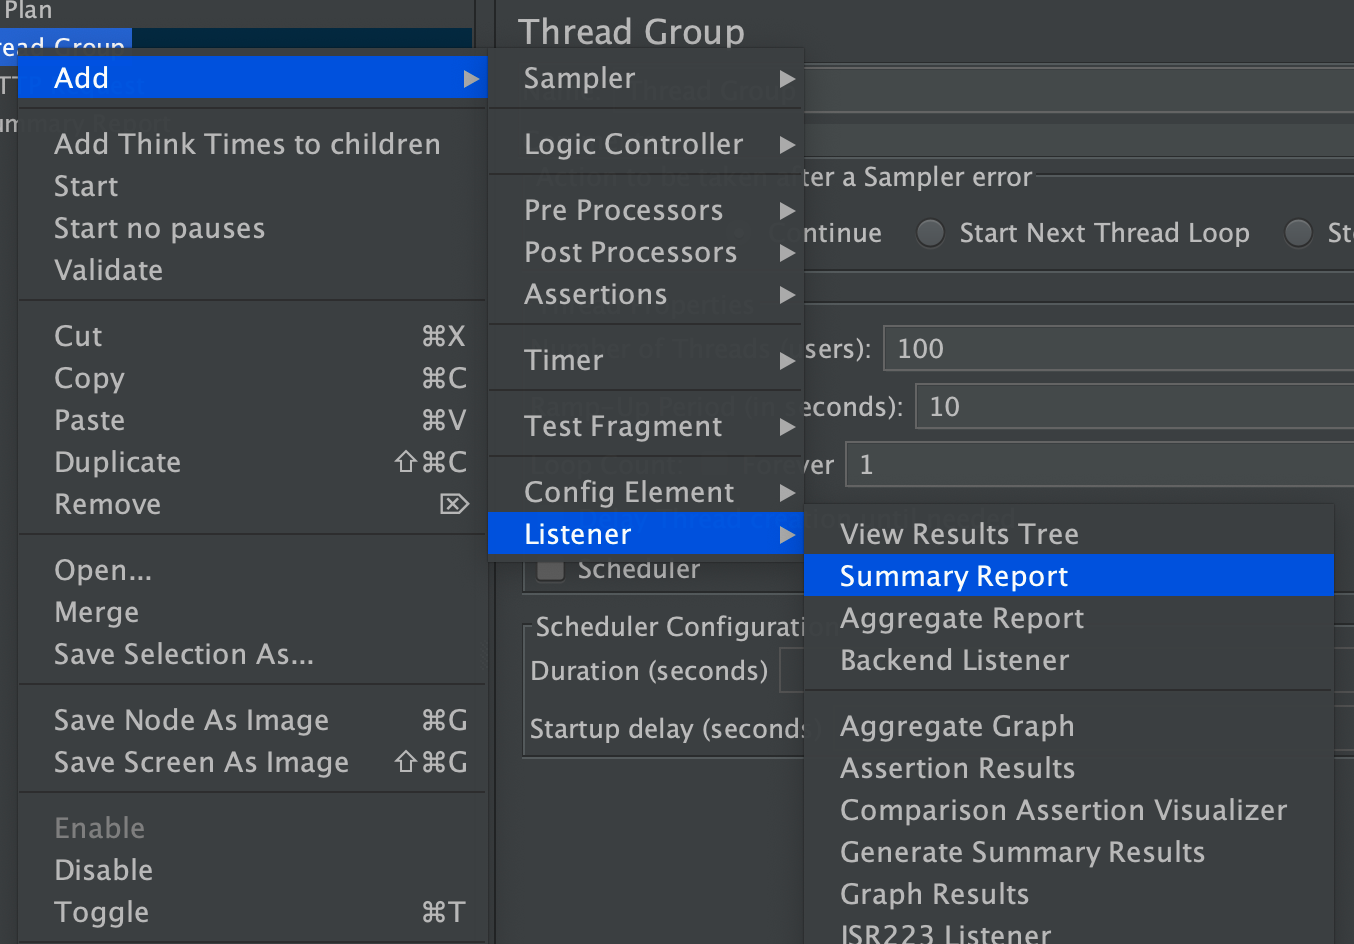
Task: Select the Summary Report listener
Action: click(x=953, y=576)
